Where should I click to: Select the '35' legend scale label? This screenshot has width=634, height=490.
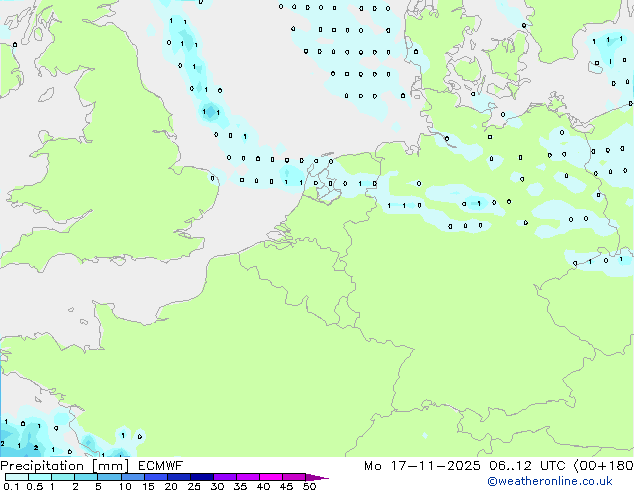[x=240, y=486]
